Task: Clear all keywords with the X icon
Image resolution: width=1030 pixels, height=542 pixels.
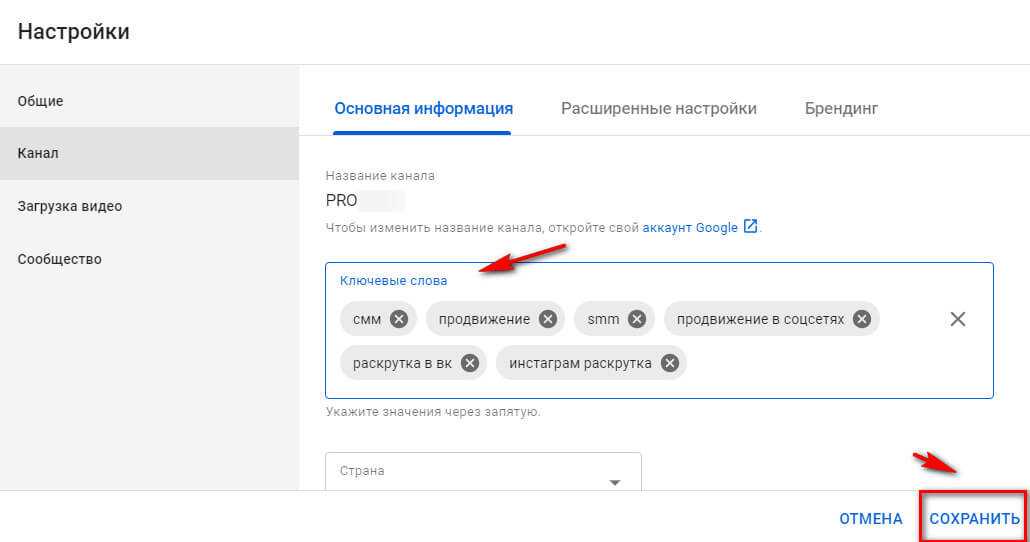Action: (958, 319)
